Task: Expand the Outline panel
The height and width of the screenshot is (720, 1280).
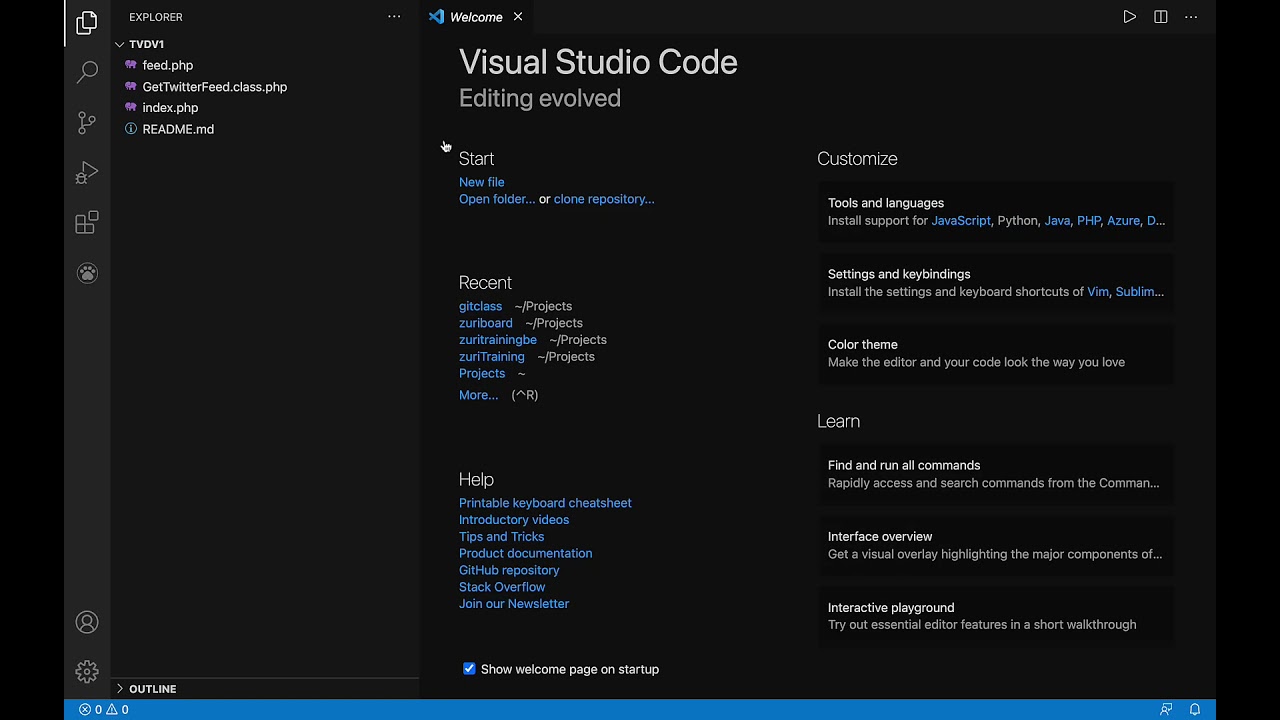Action: pos(152,689)
